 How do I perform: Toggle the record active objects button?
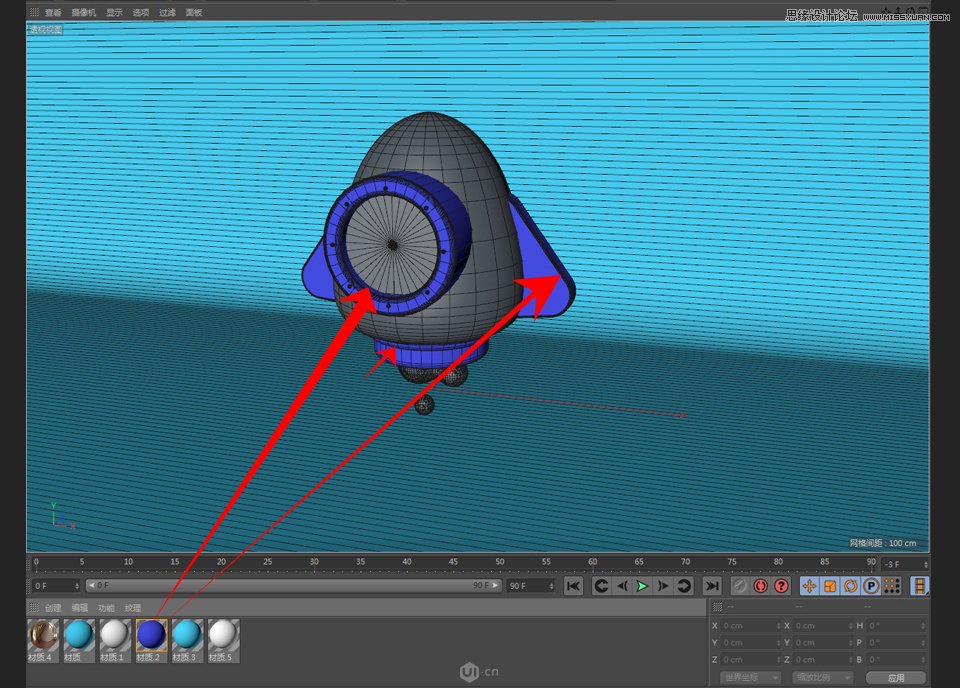tap(737, 587)
